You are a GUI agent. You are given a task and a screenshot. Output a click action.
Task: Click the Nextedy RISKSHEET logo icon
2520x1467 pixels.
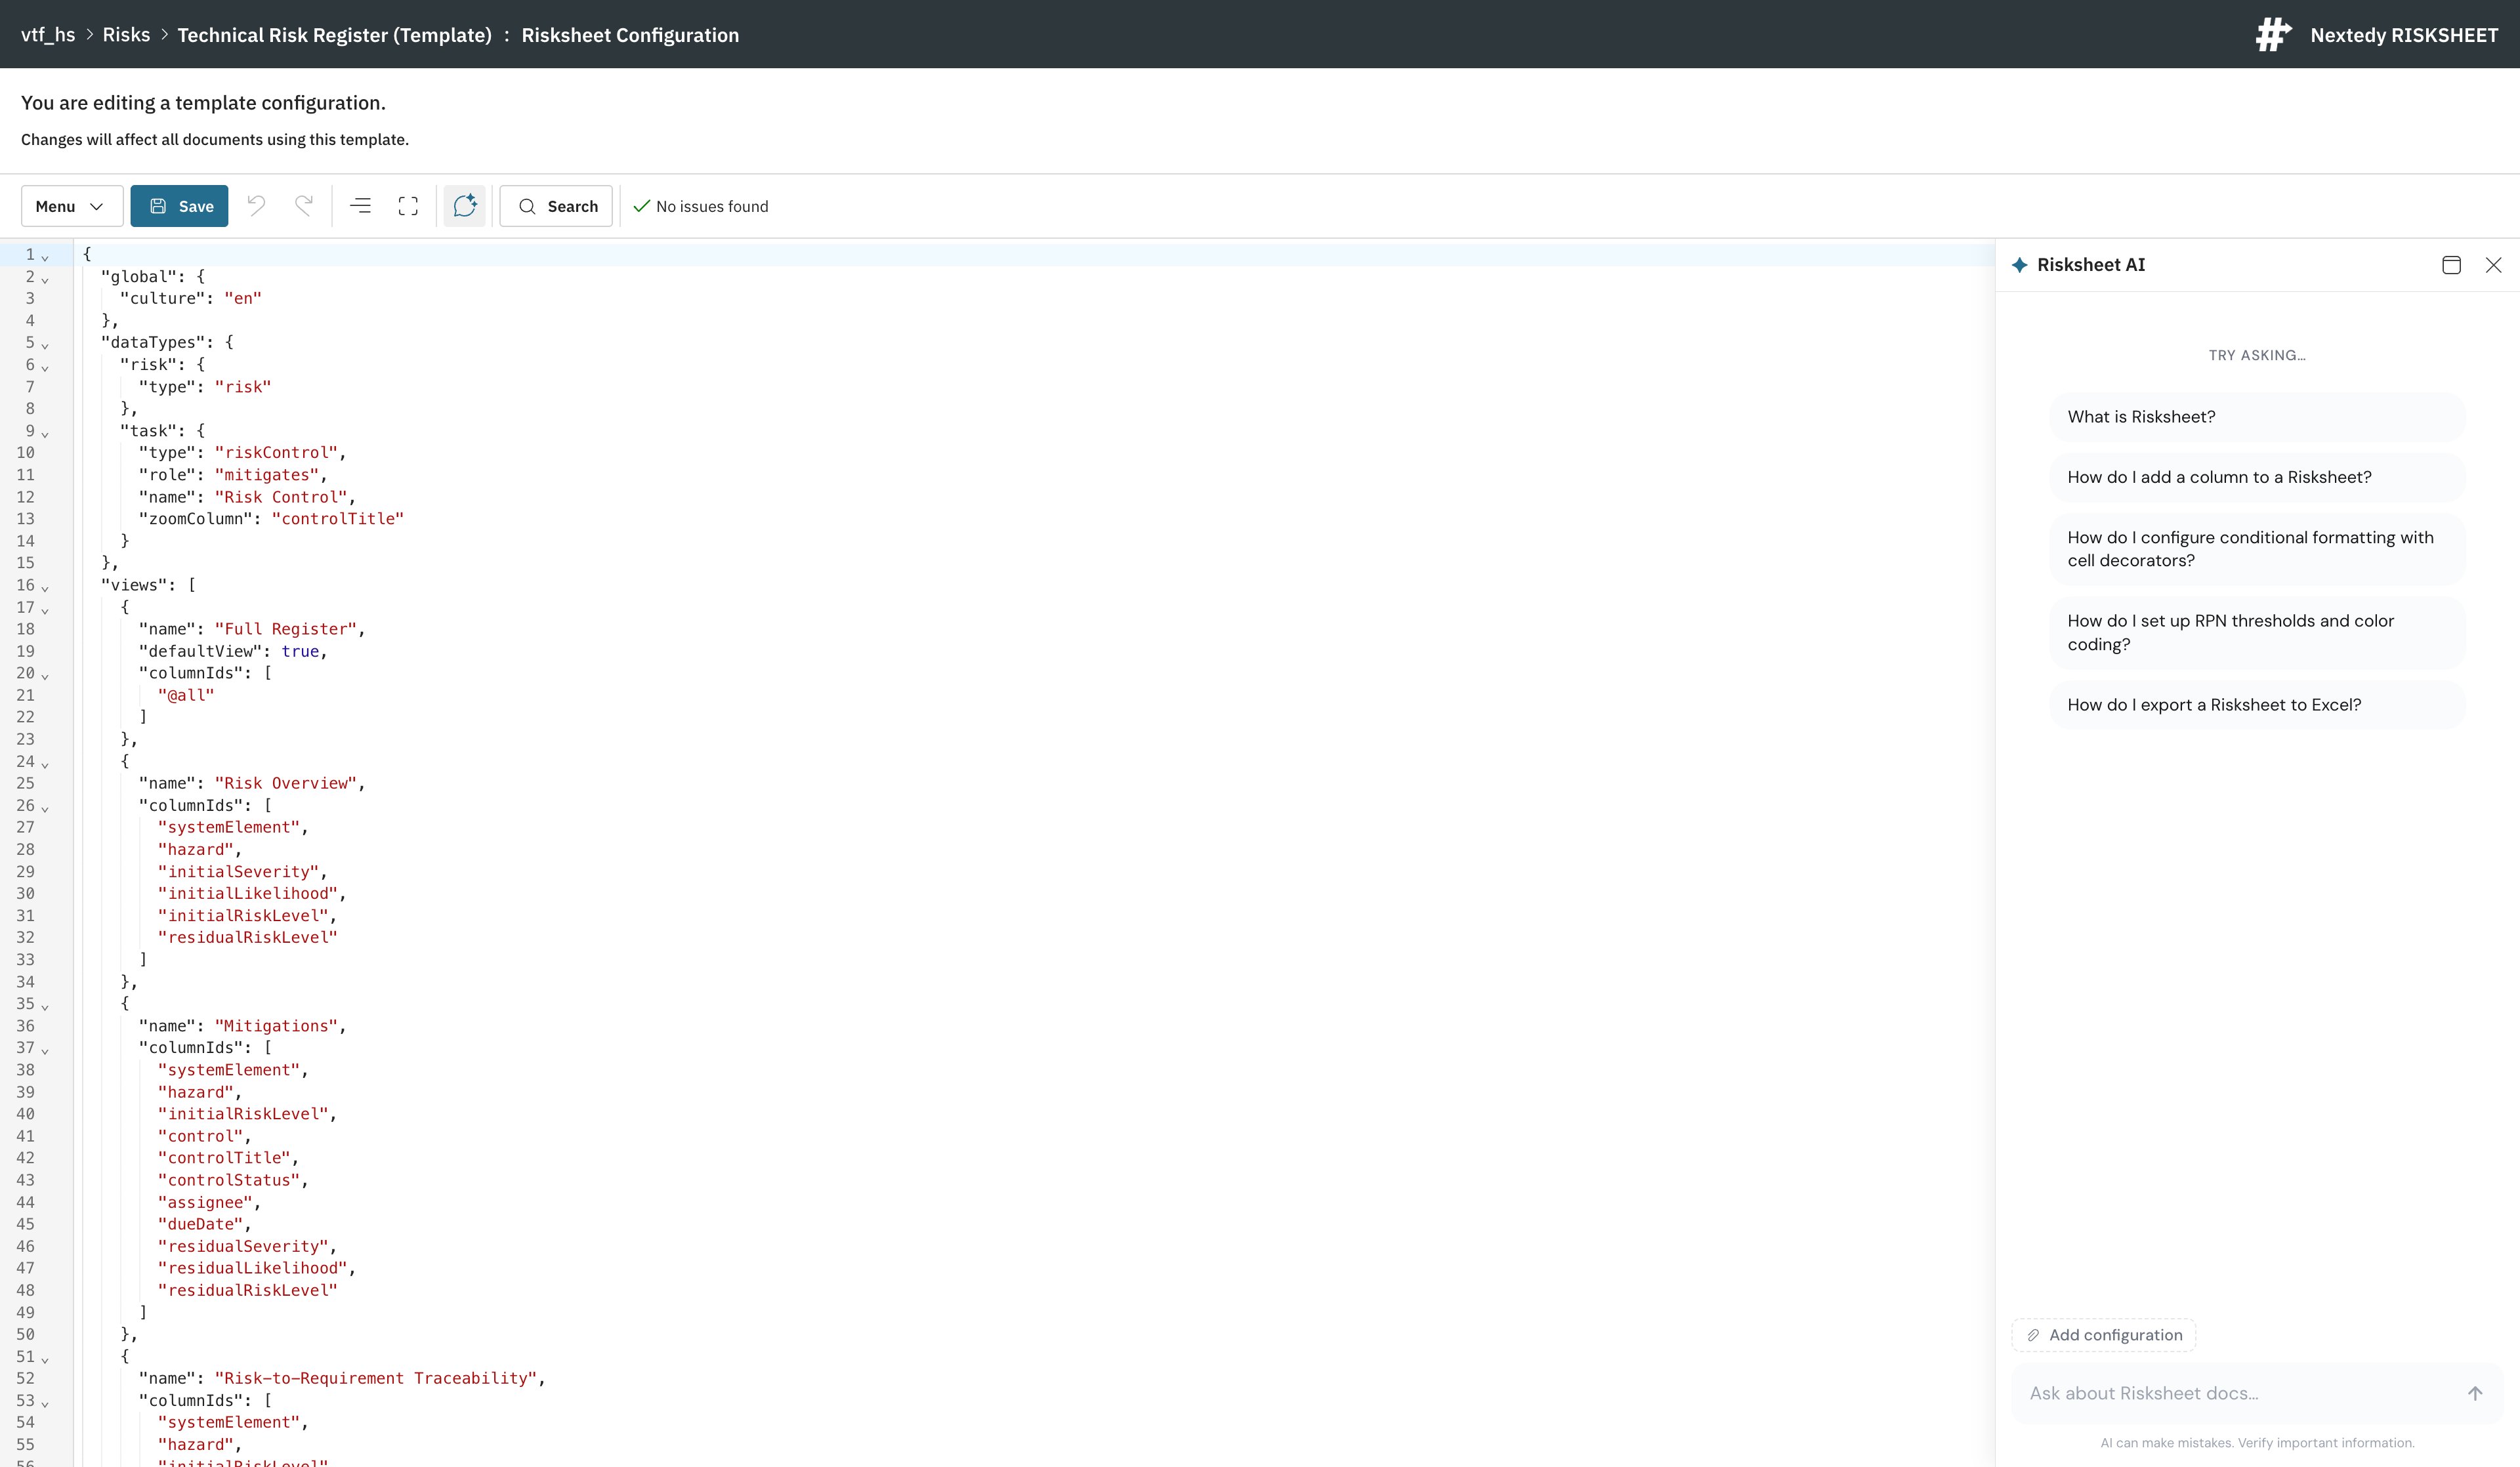2273,34
